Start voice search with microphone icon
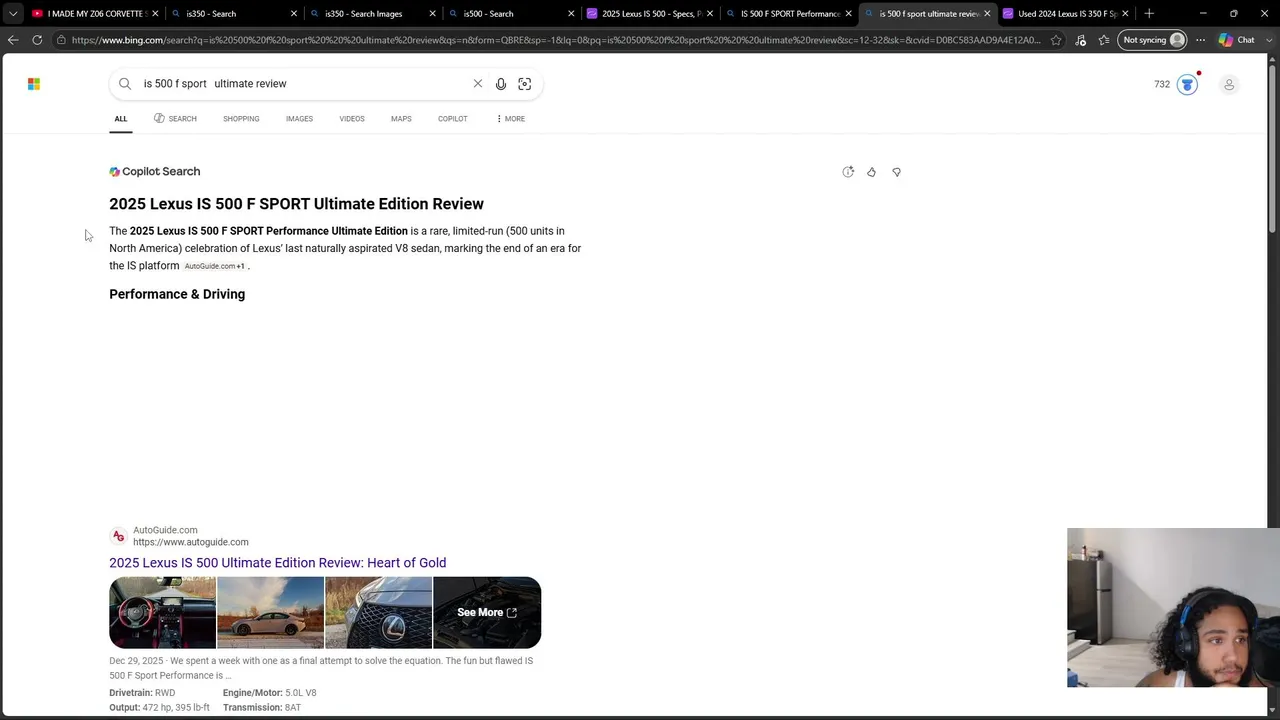This screenshot has height=720, width=1280. click(501, 84)
